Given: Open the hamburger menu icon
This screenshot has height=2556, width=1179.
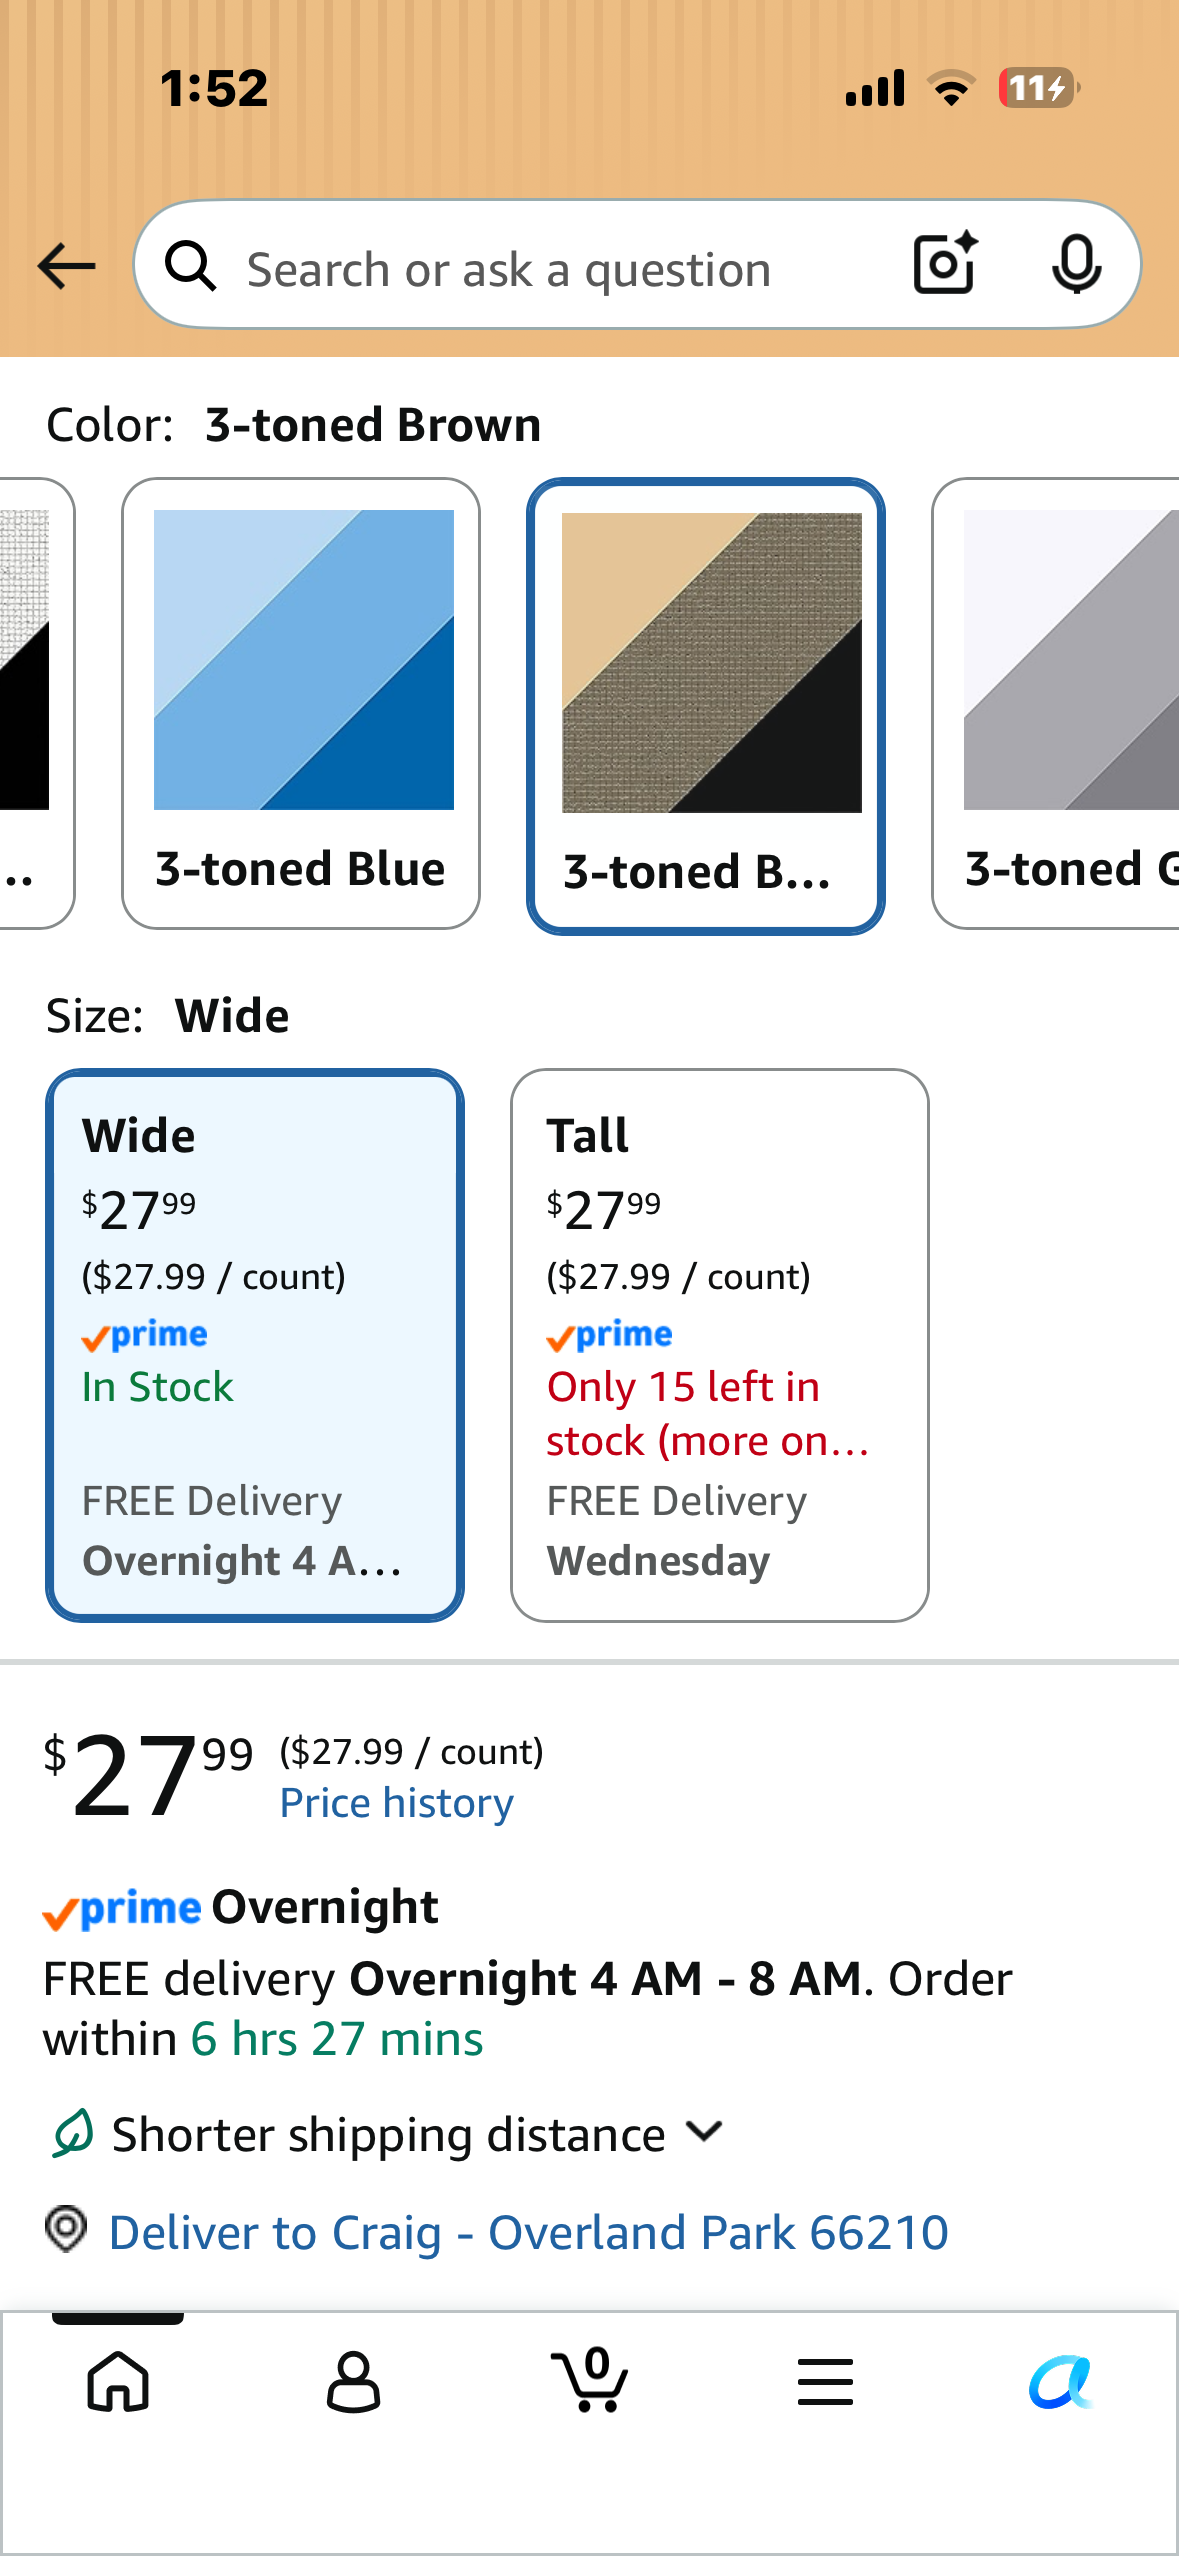Looking at the screenshot, I should 825,2381.
